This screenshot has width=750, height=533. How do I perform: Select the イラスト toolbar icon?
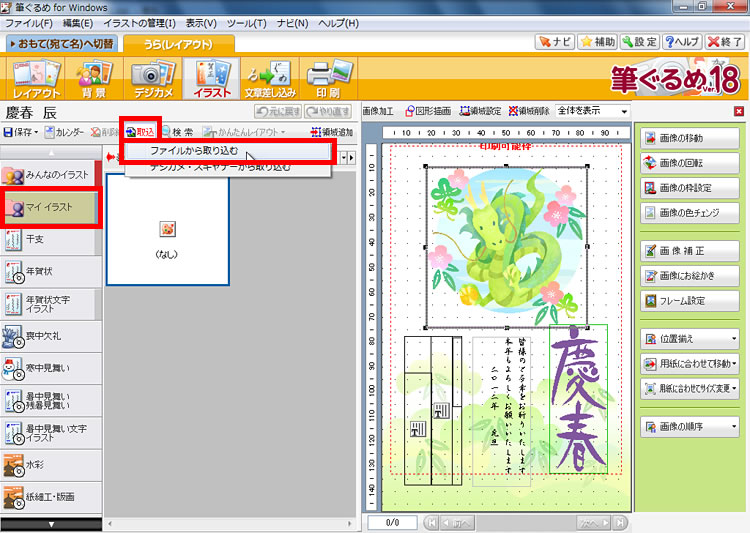coord(211,78)
